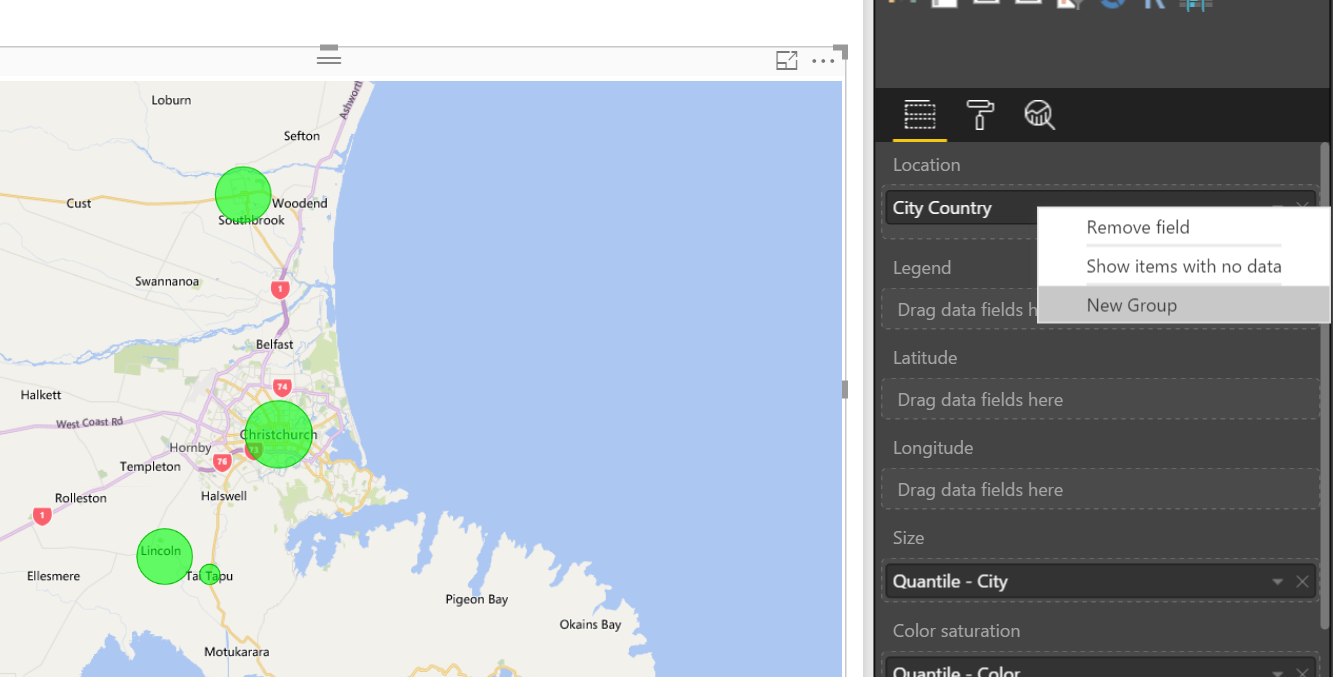Click the Halkett map label

tap(41, 395)
